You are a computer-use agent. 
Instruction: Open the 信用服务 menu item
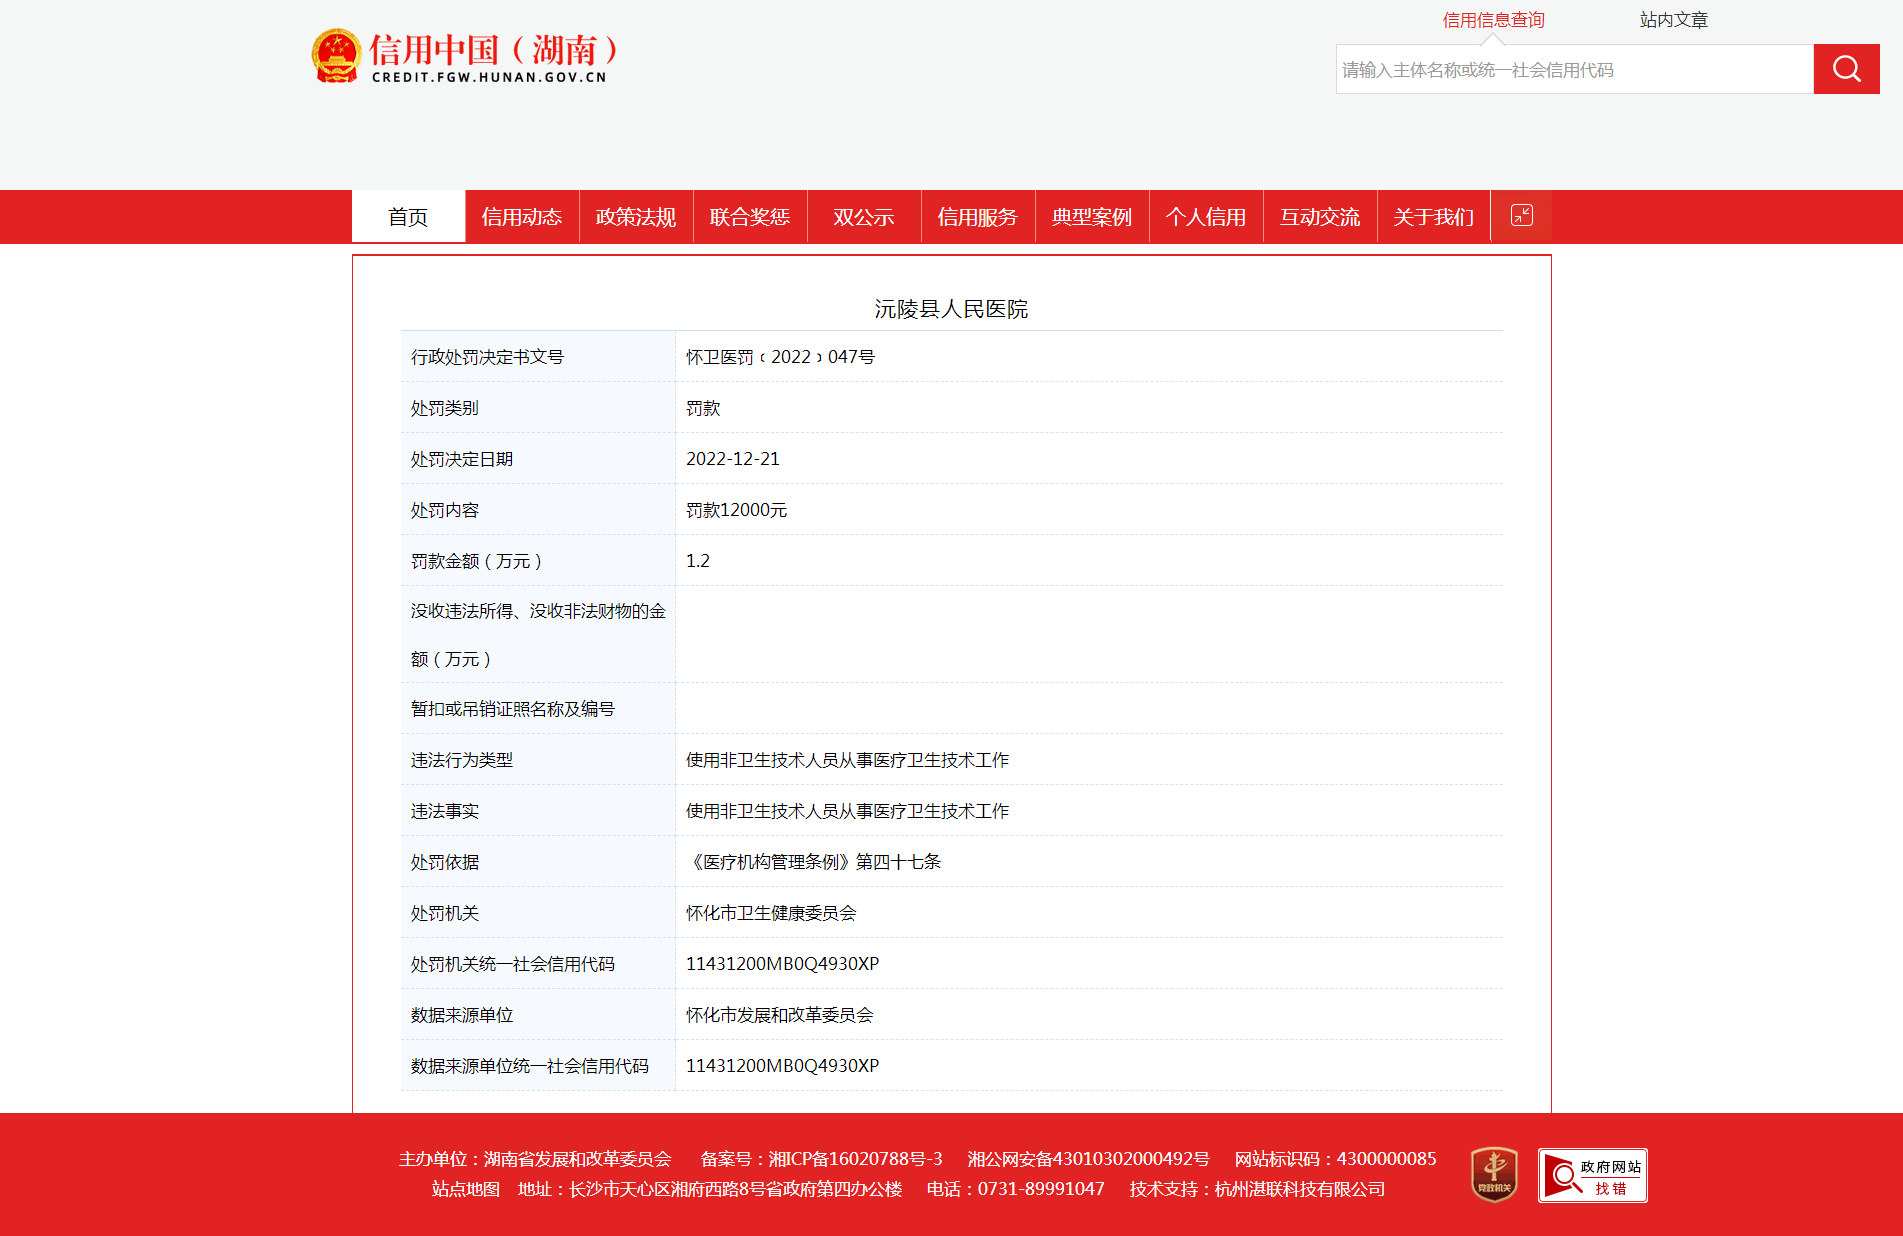tap(978, 217)
